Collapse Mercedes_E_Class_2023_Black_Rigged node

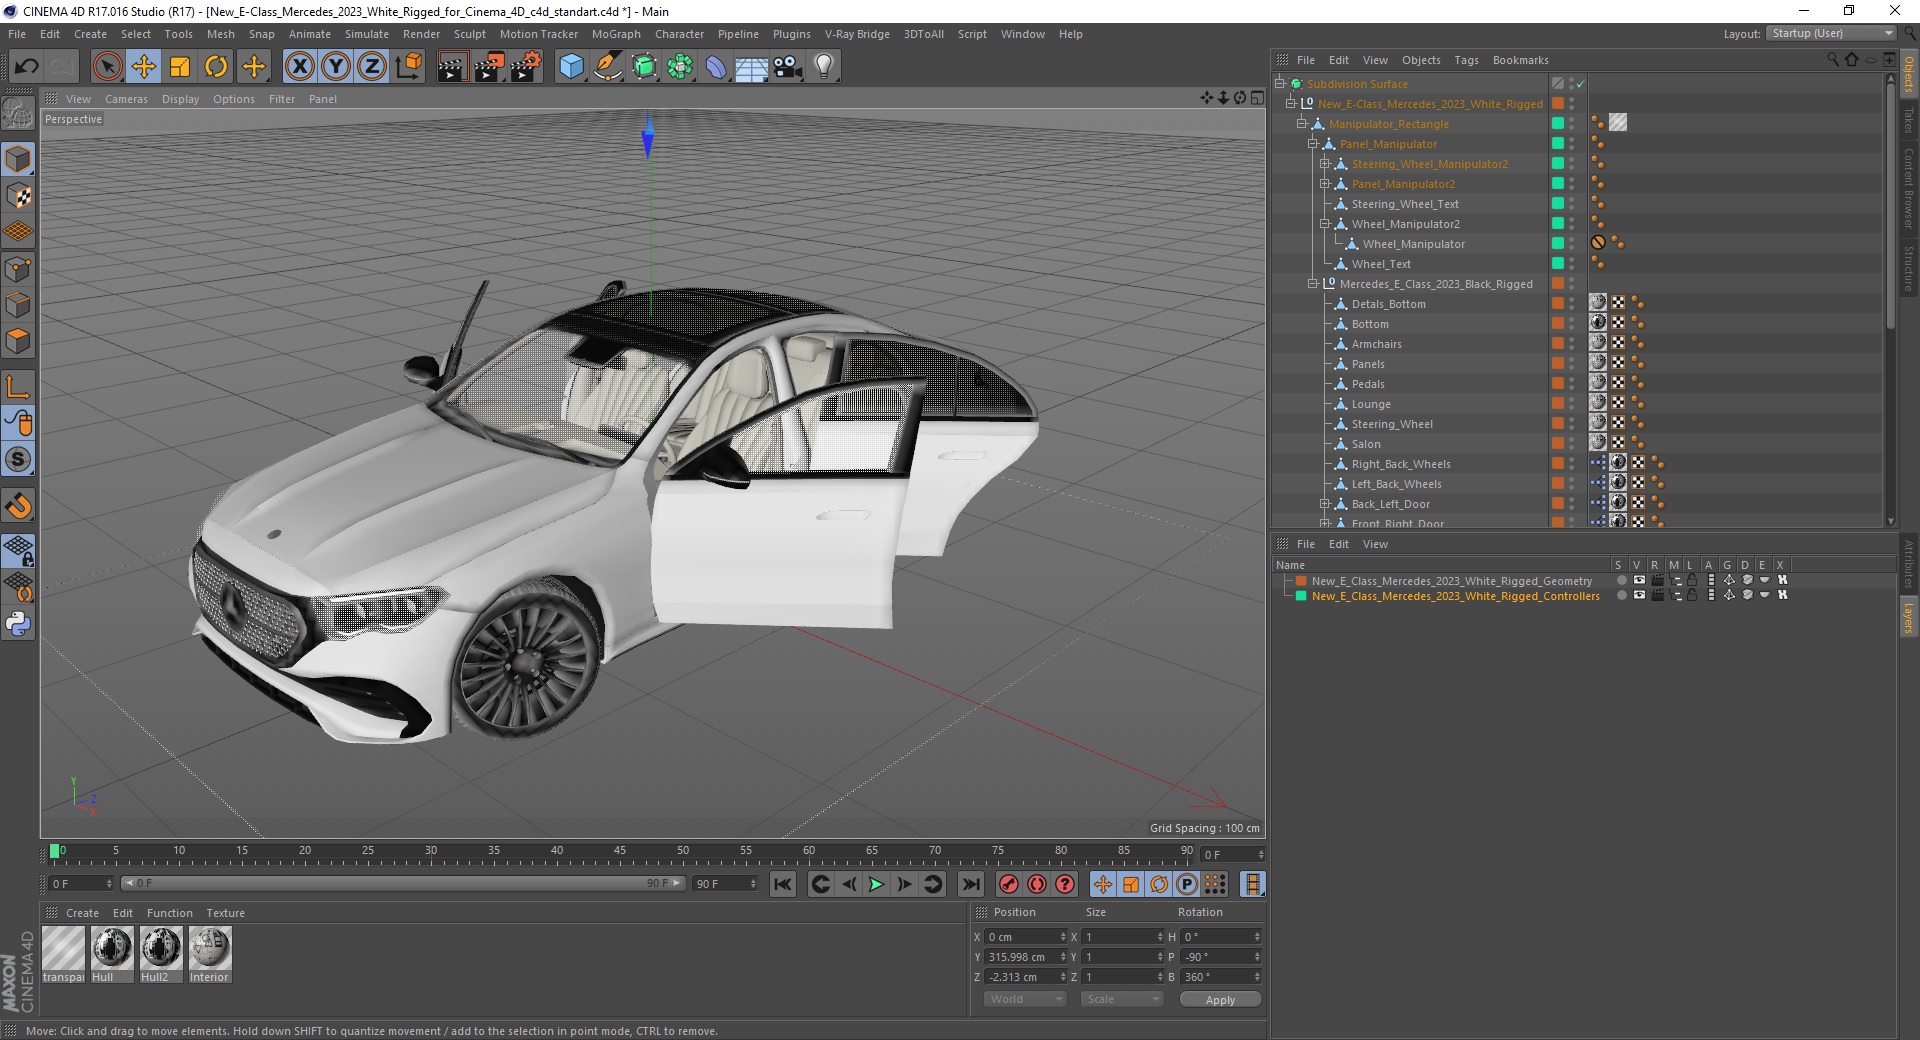click(1313, 284)
